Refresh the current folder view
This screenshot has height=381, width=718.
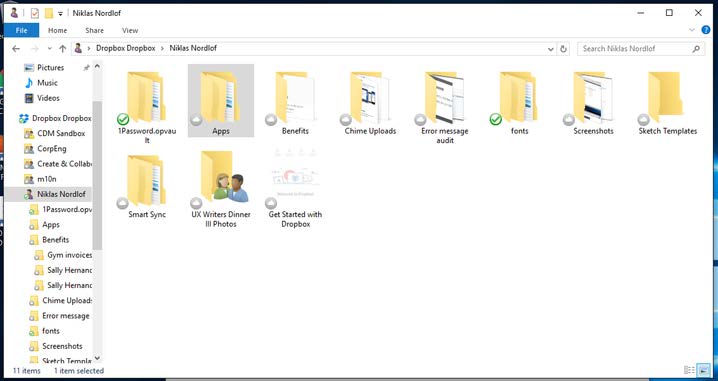pyautogui.click(x=564, y=49)
